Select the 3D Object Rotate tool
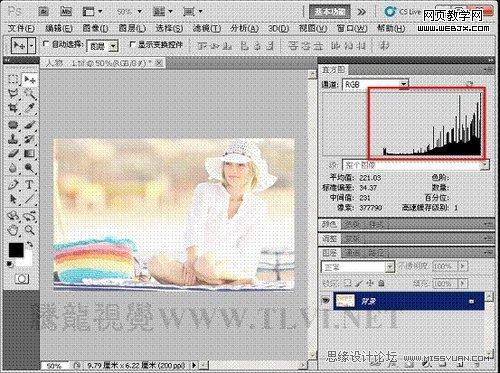The image size is (500, 373). (13, 216)
